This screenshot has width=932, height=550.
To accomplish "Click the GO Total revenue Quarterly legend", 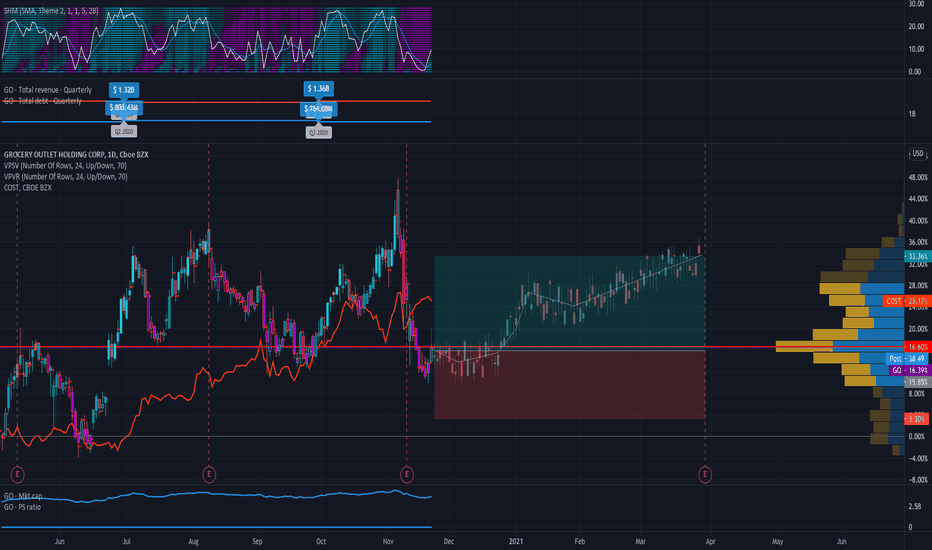I will click(x=48, y=90).
